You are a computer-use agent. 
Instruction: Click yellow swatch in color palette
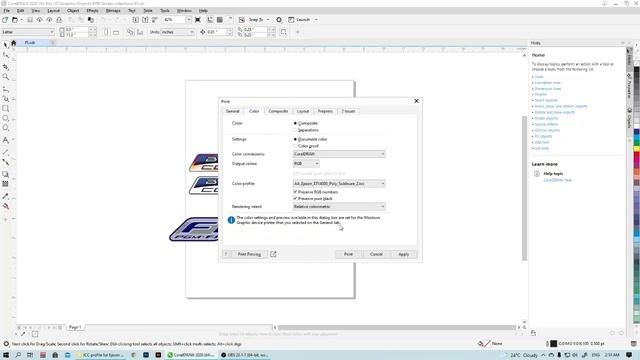pos(636,149)
